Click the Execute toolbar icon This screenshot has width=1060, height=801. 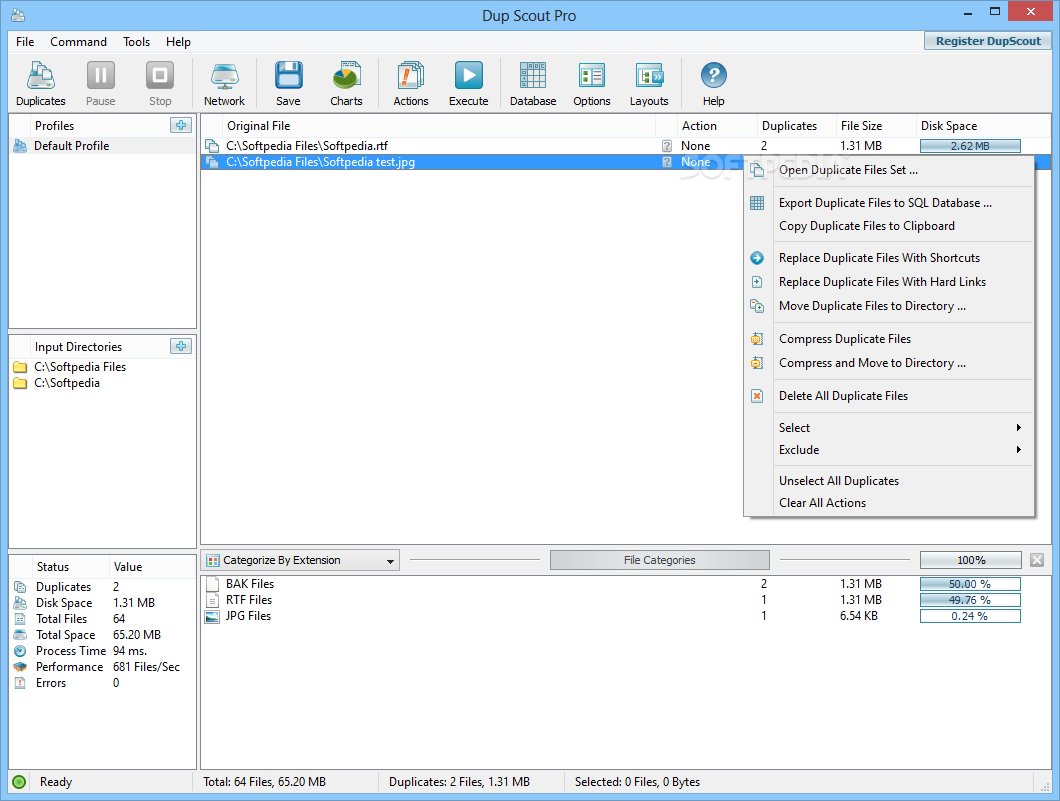click(468, 83)
